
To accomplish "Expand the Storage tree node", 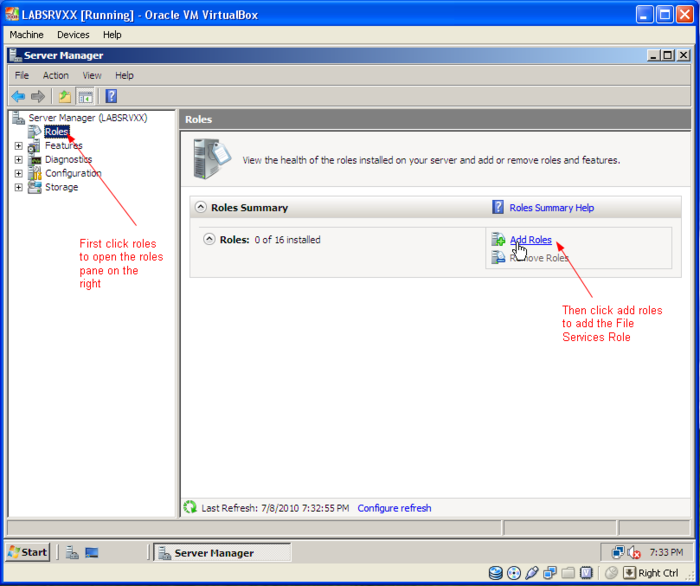I will click(18, 187).
